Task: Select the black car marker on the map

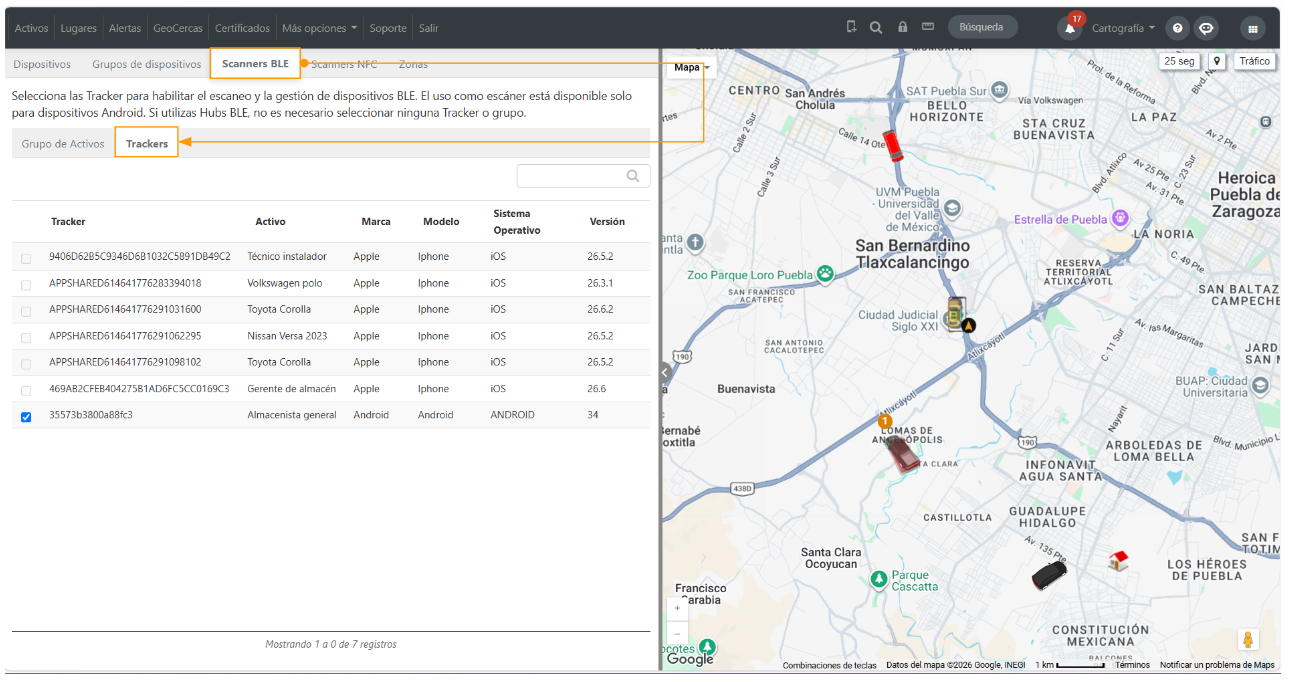Action: tap(1049, 575)
